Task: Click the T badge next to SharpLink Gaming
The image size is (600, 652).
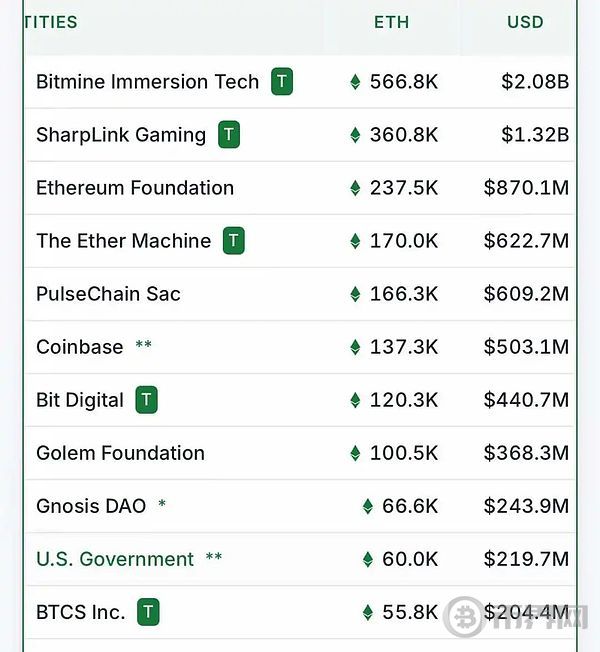Action: coord(229,134)
